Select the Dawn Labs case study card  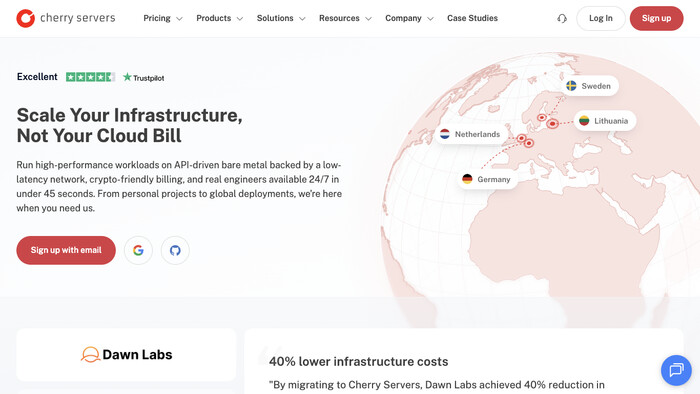click(126, 355)
